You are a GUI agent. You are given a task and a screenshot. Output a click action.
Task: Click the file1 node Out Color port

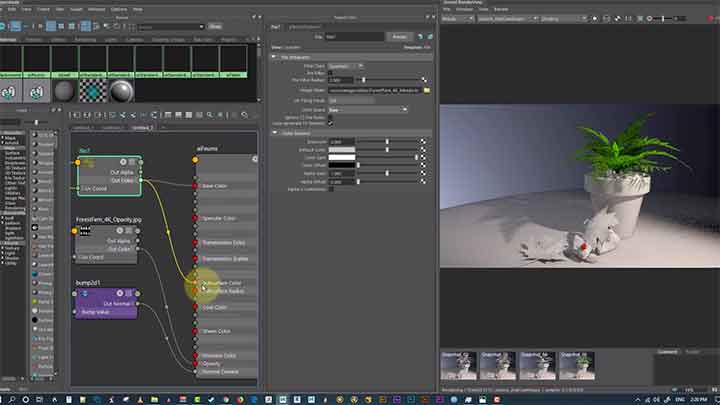(x=139, y=180)
